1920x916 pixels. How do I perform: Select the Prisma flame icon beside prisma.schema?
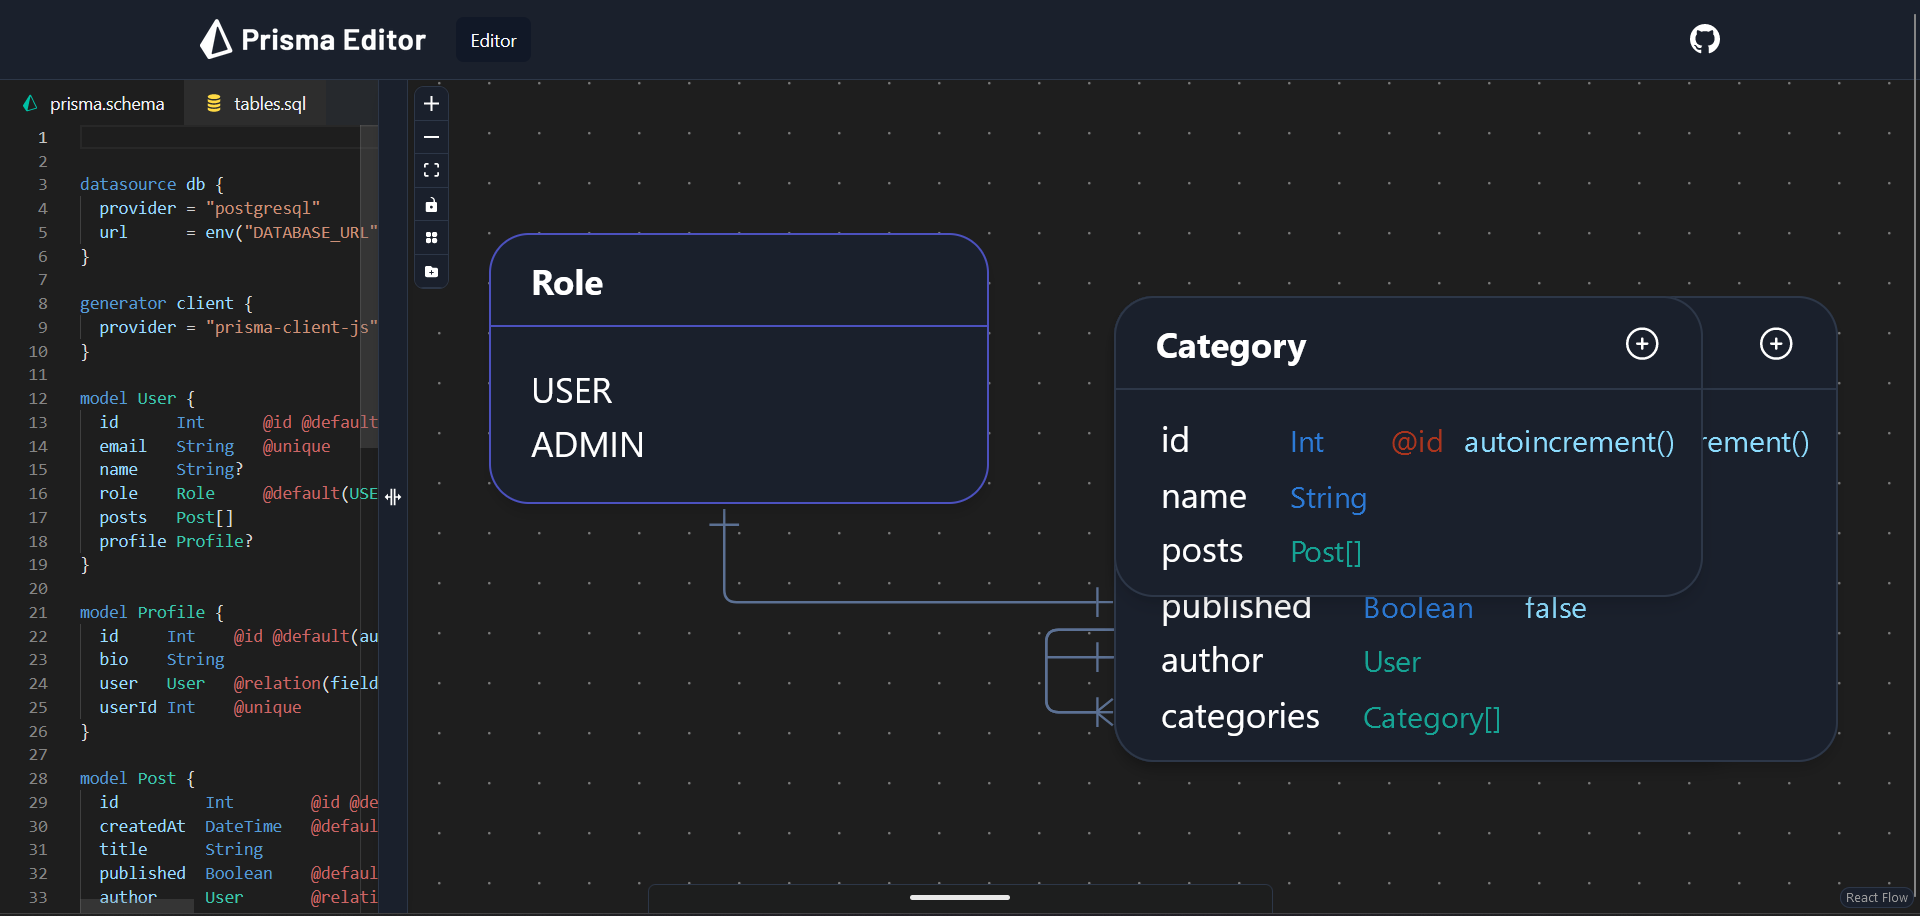[29, 102]
